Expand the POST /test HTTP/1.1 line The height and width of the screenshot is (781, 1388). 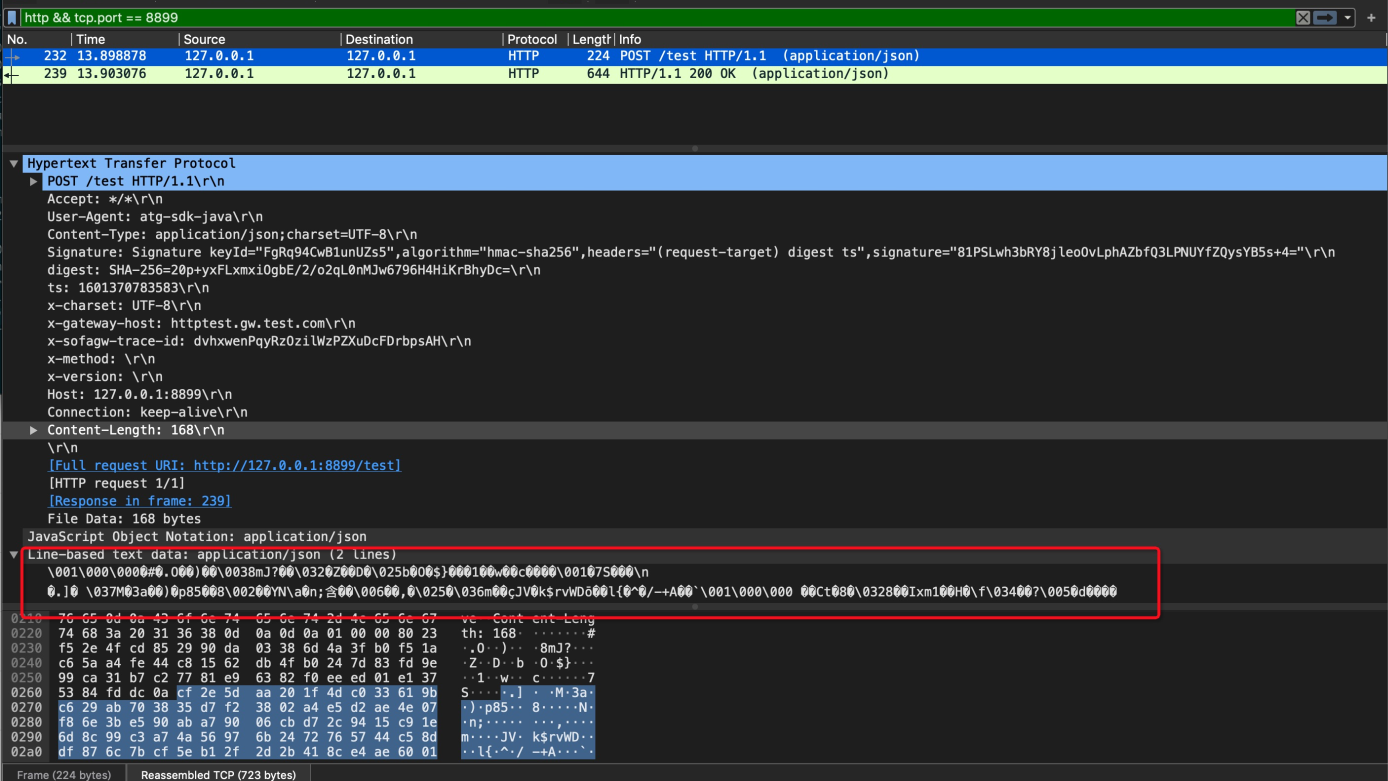pyautogui.click(x=34, y=181)
